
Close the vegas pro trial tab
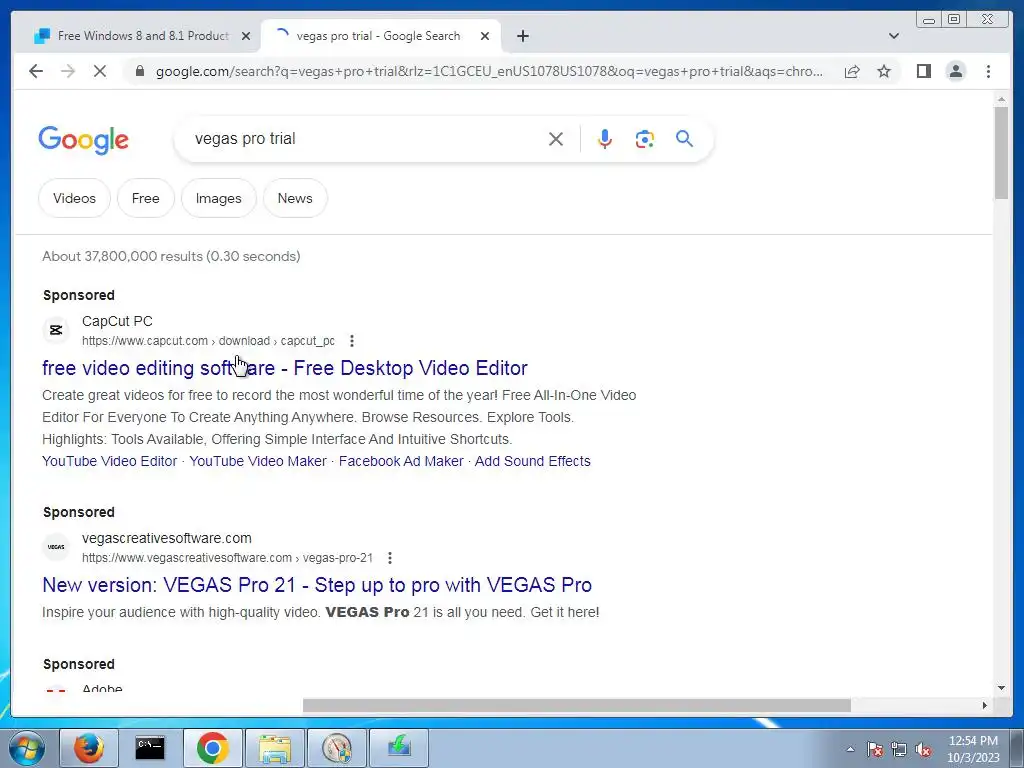coord(485,36)
